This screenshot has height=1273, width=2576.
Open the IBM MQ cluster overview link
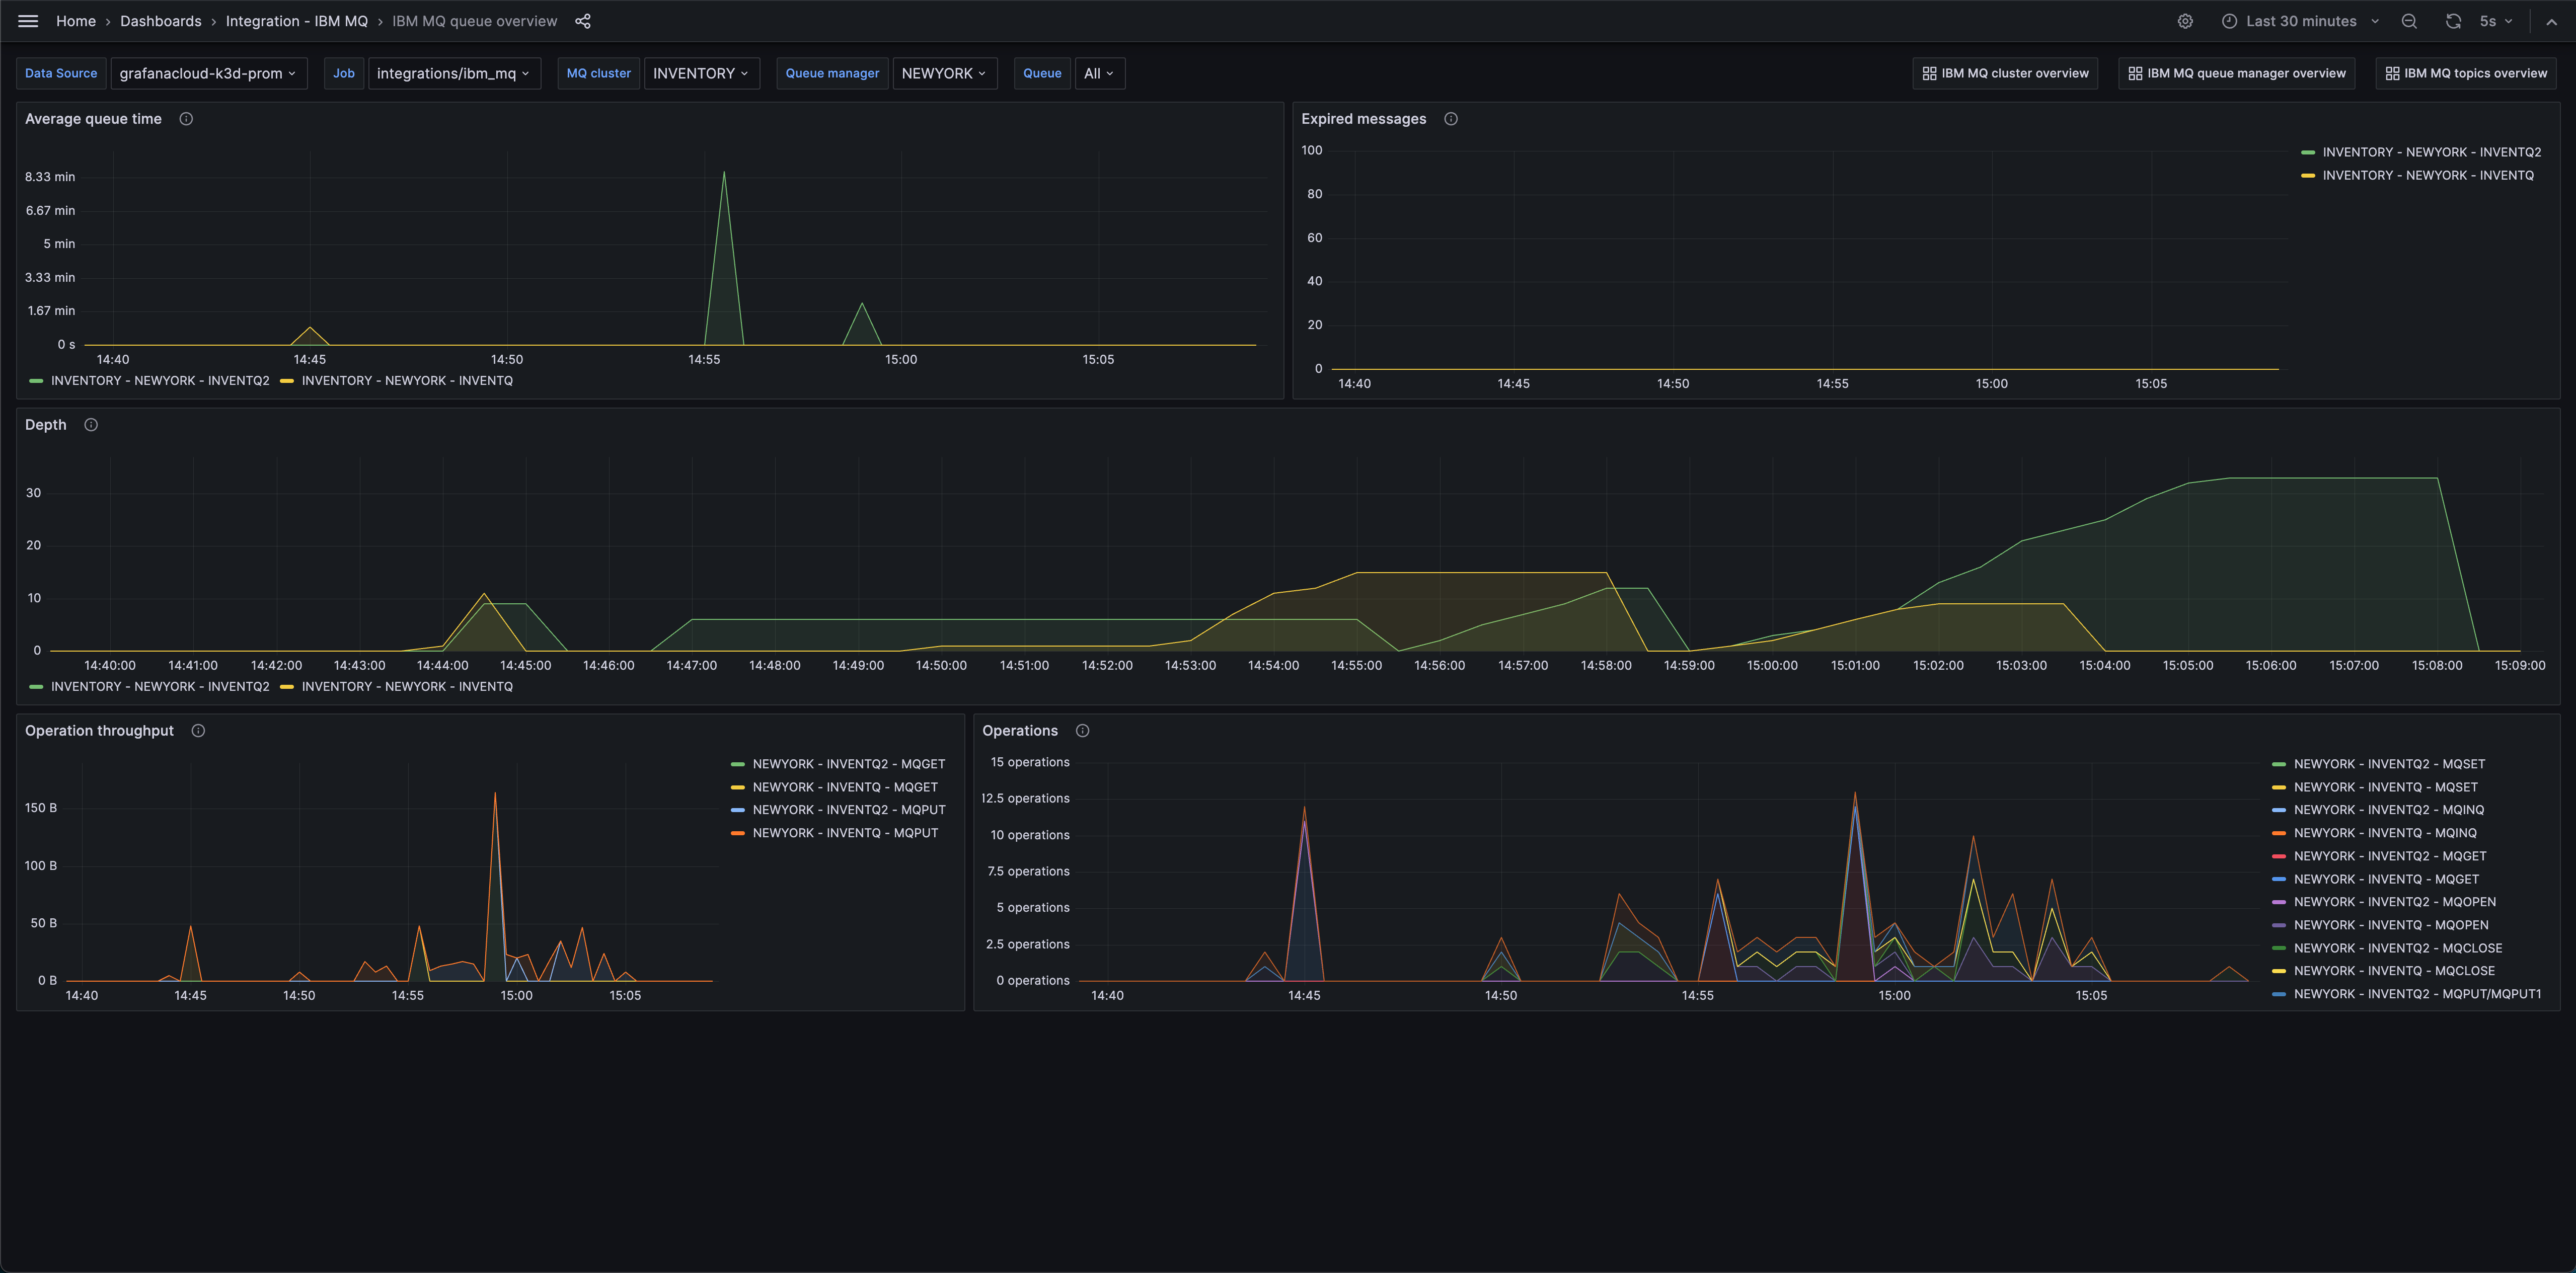(x=2004, y=73)
